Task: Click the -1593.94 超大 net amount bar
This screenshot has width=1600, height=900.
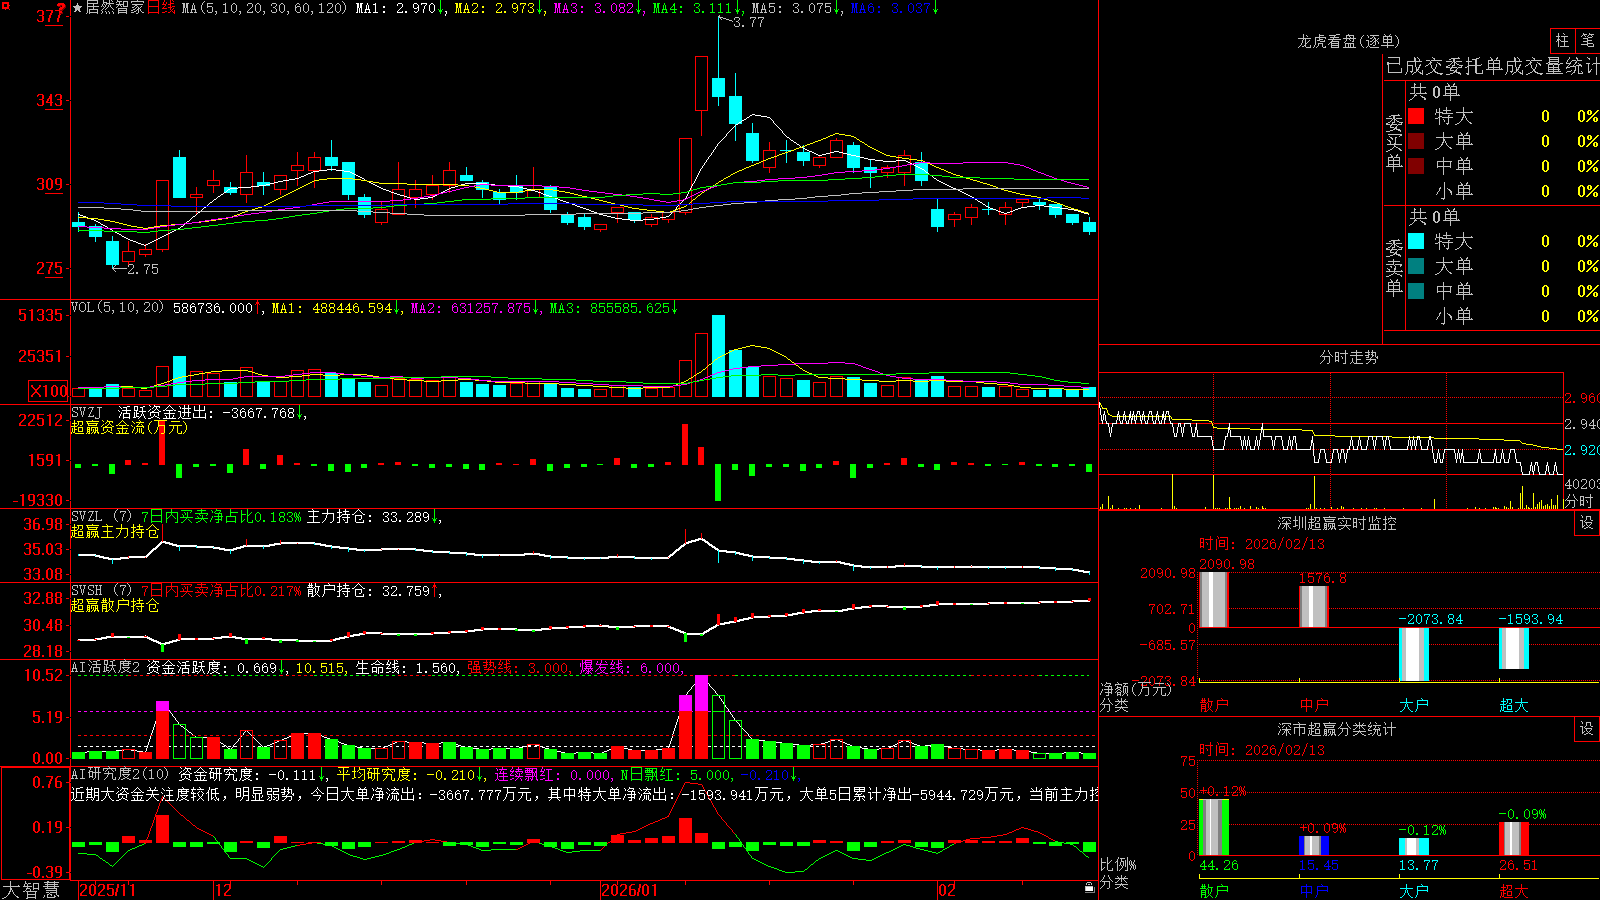Action: point(1514,648)
